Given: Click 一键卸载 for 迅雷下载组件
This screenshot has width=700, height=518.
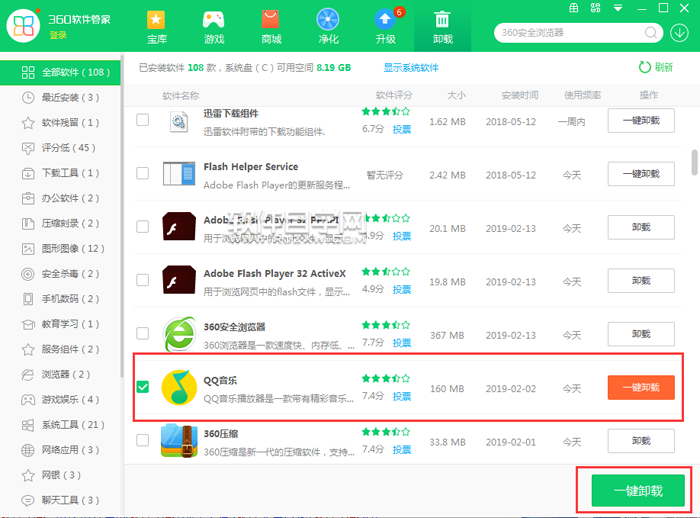Looking at the screenshot, I should [x=641, y=121].
